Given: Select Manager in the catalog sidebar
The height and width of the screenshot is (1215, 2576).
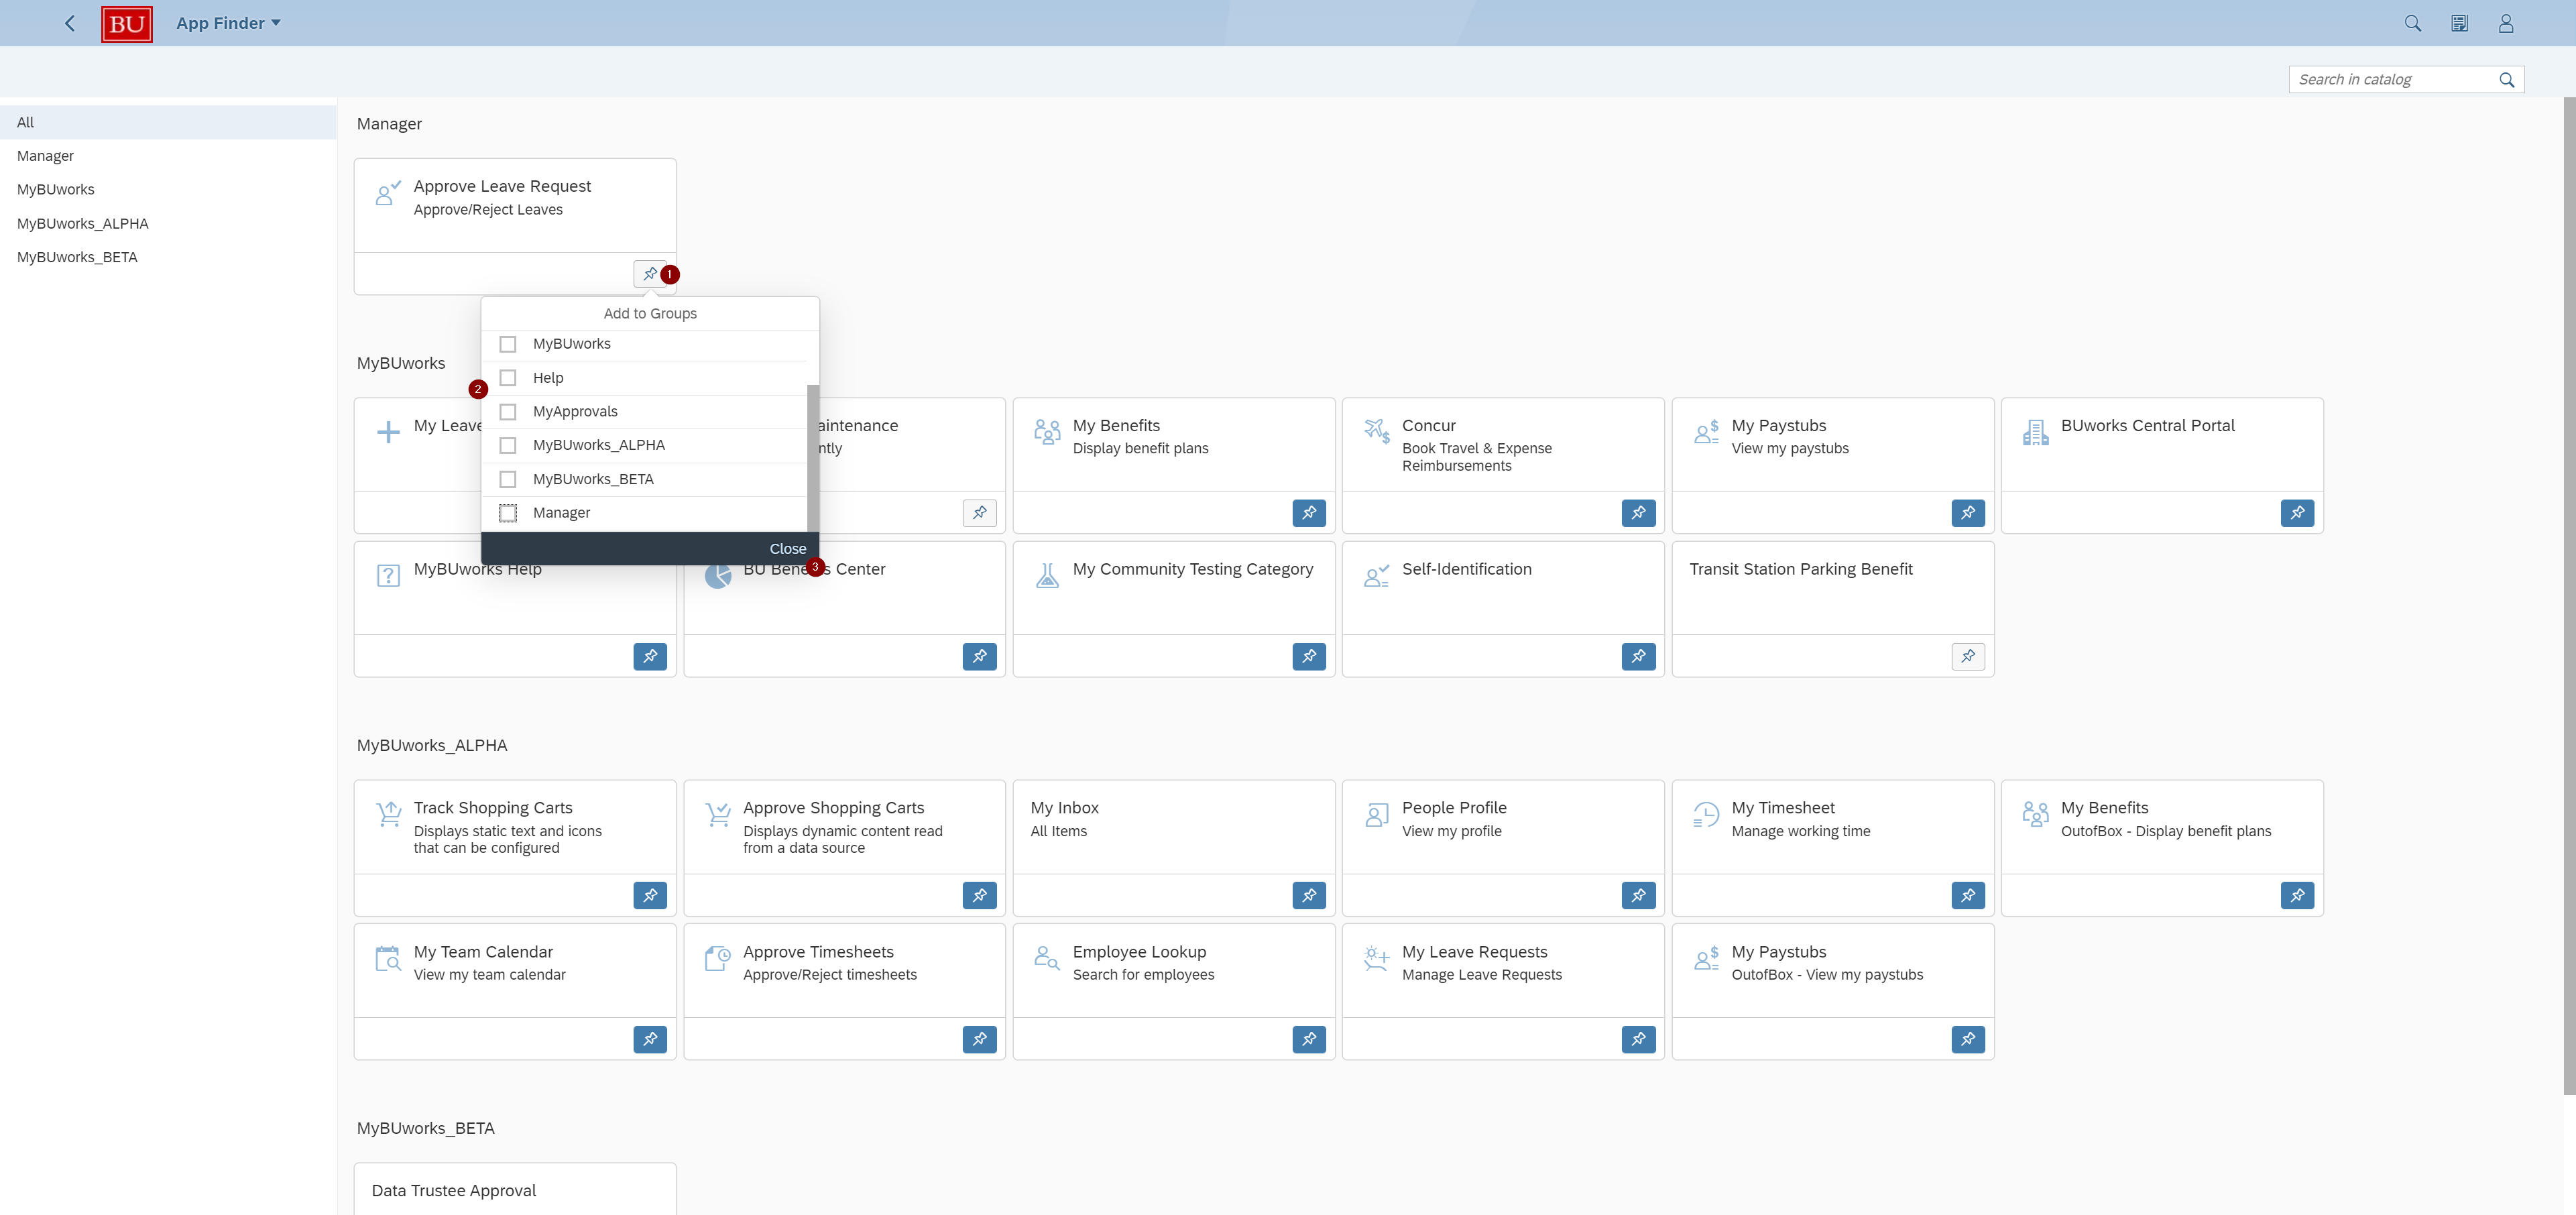Looking at the screenshot, I should (168, 156).
